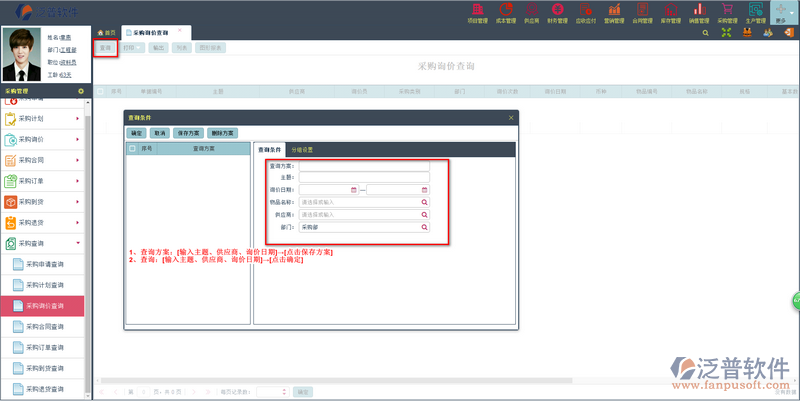Tick select-all checkbox in 查询方案 list header
Viewport: 800px width, 401px height.
[x=132, y=148]
